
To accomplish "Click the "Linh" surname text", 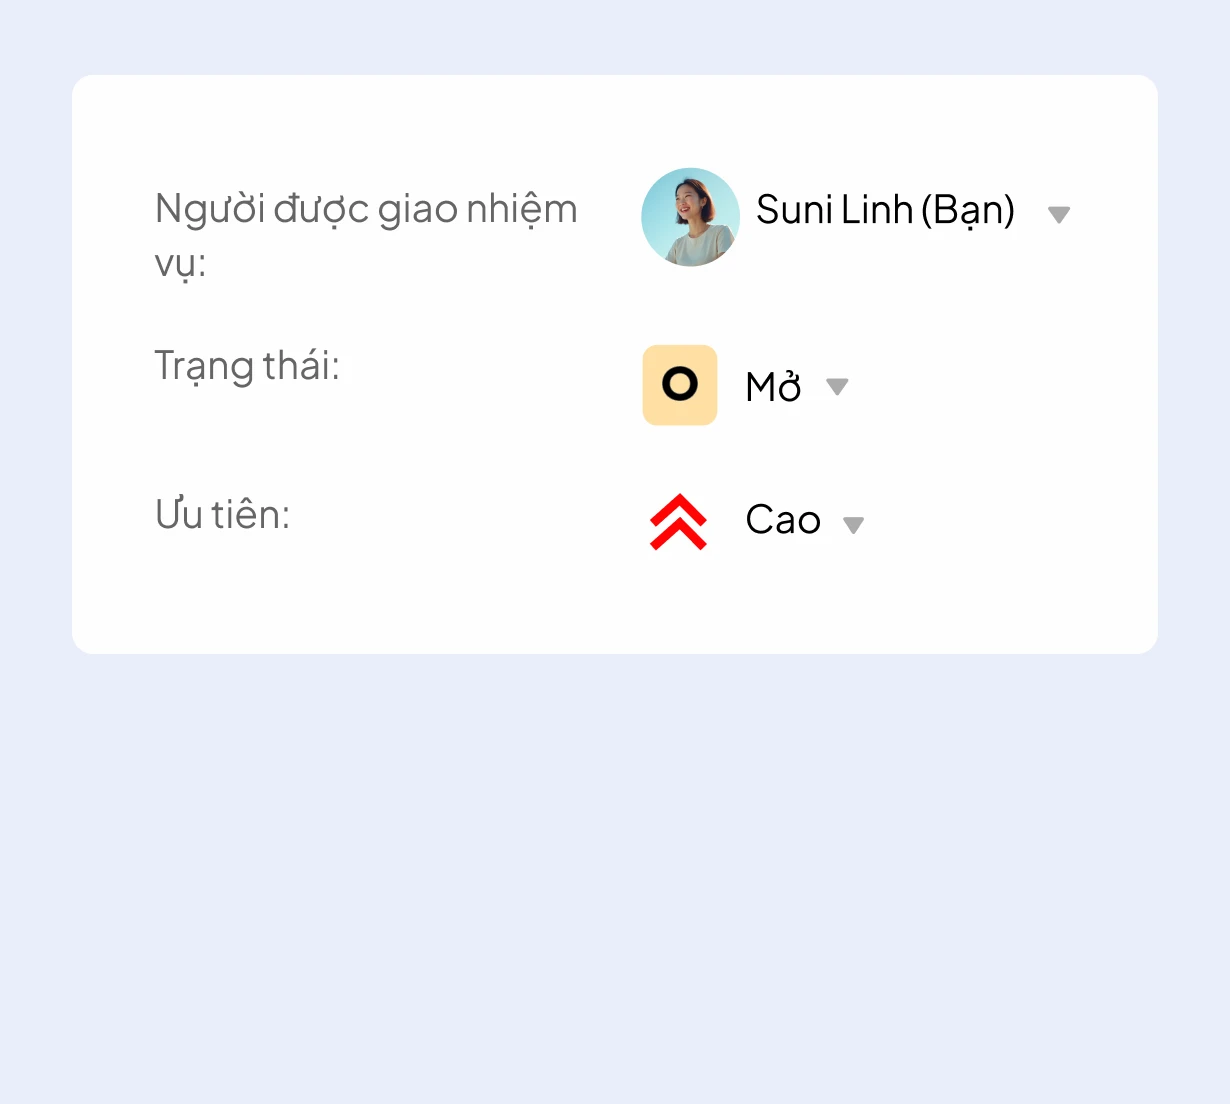I will pyautogui.click(x=877, y=210).
